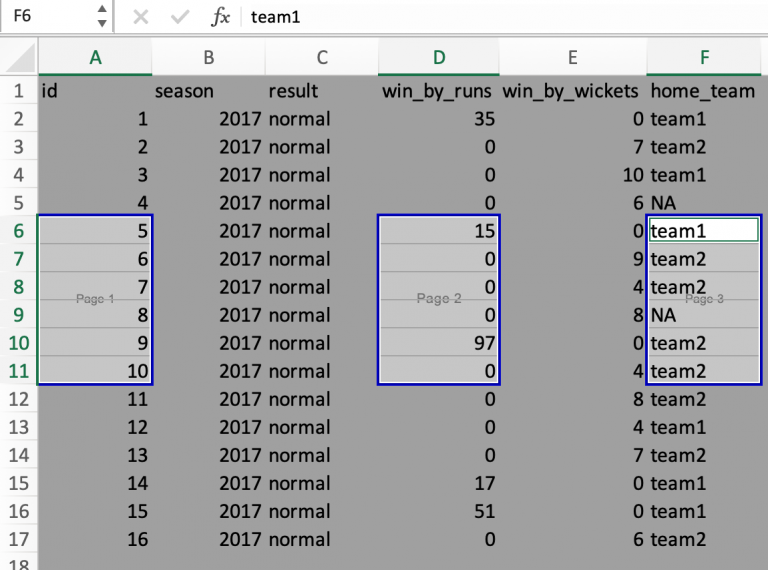This screenshot has width=768, height=570.
Task: Click win_by_wickets cell 6 in row 17
Action: (x=573, y=539)
